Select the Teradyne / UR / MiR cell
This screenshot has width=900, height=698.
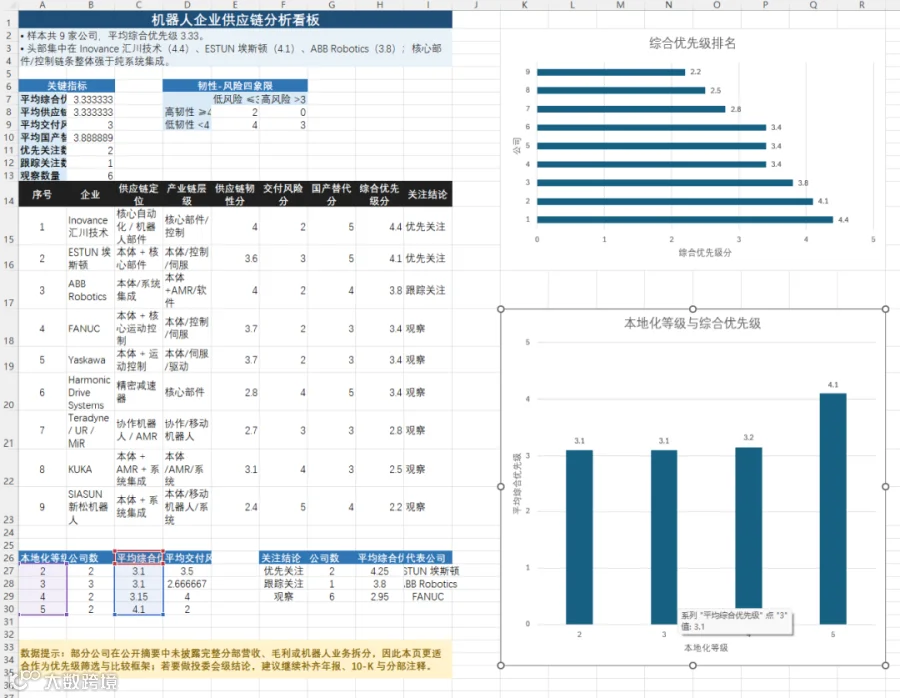click(91, 431)
